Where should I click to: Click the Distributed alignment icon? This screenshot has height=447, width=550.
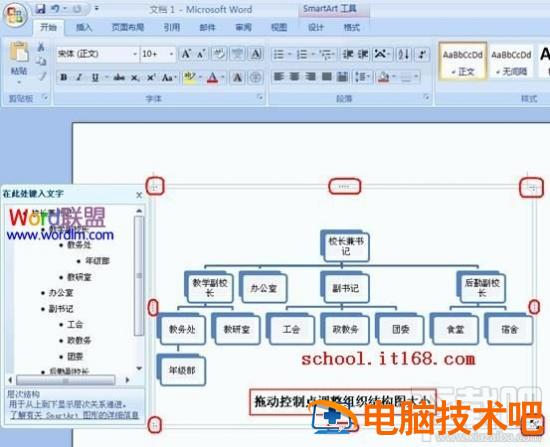[x=342, y=76]
